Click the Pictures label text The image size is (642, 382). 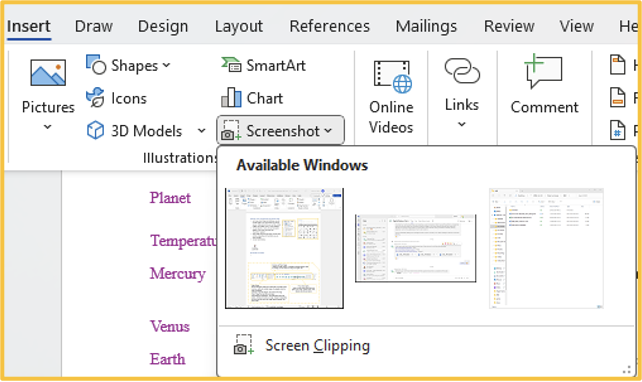(48, 107)
